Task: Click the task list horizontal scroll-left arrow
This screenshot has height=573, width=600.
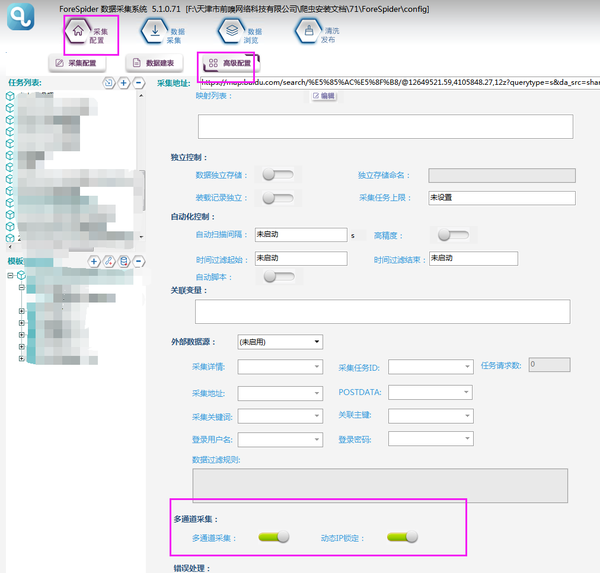Action: tap(10, 247)
